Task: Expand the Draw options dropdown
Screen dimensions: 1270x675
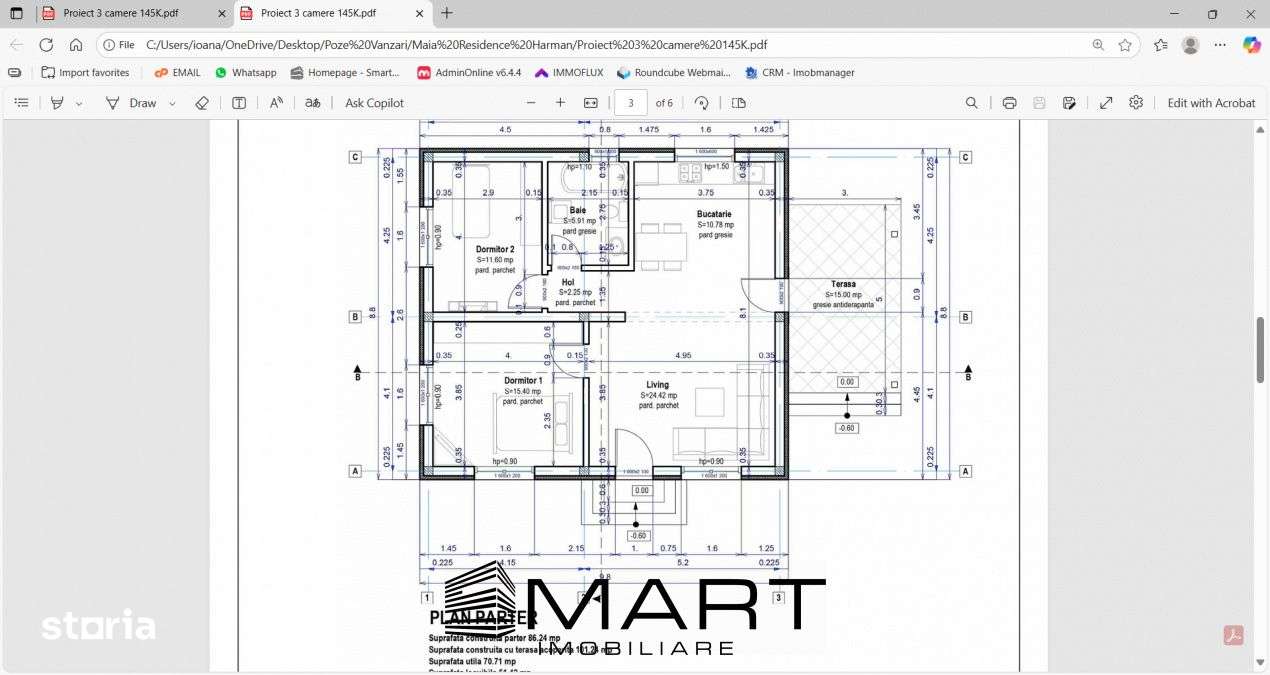Action: [x=172, y=103]
